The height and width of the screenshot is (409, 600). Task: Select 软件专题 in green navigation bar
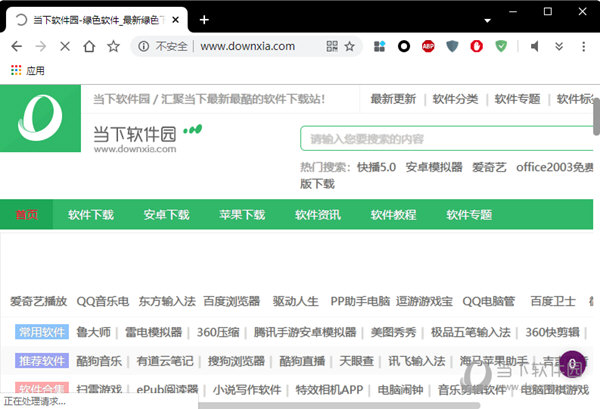[469, 214]
